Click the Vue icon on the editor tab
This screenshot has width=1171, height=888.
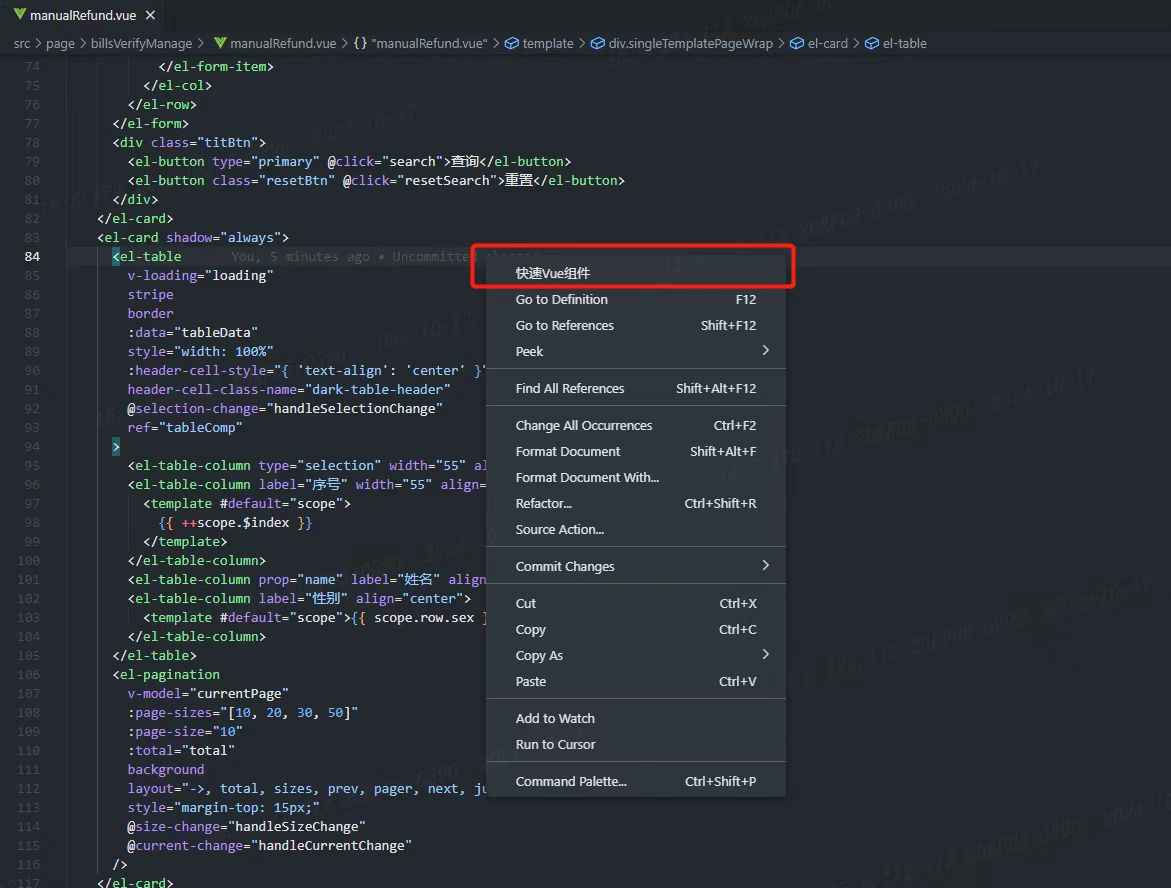(x=19, y=14)
